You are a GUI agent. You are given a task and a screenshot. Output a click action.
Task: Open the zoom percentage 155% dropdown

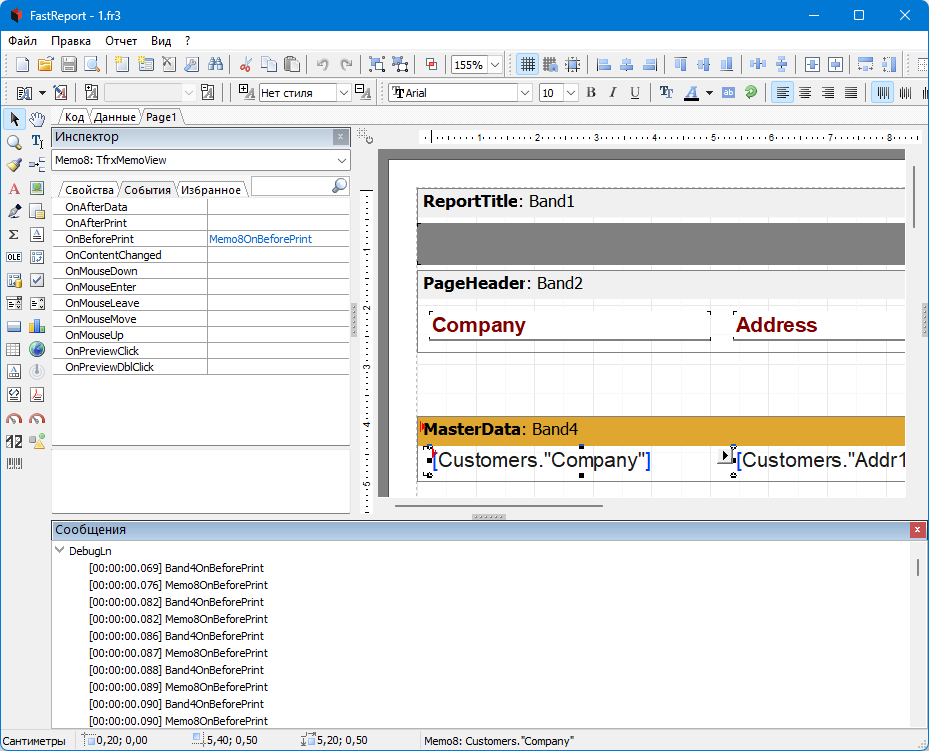pos(494,65)
